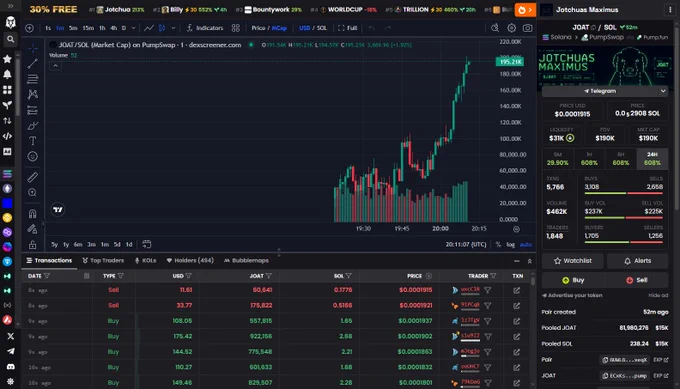This screenshot has height=389, width=680.
Task: Expand the chart style dropdown arrow
Action: (x=173, y=28)
